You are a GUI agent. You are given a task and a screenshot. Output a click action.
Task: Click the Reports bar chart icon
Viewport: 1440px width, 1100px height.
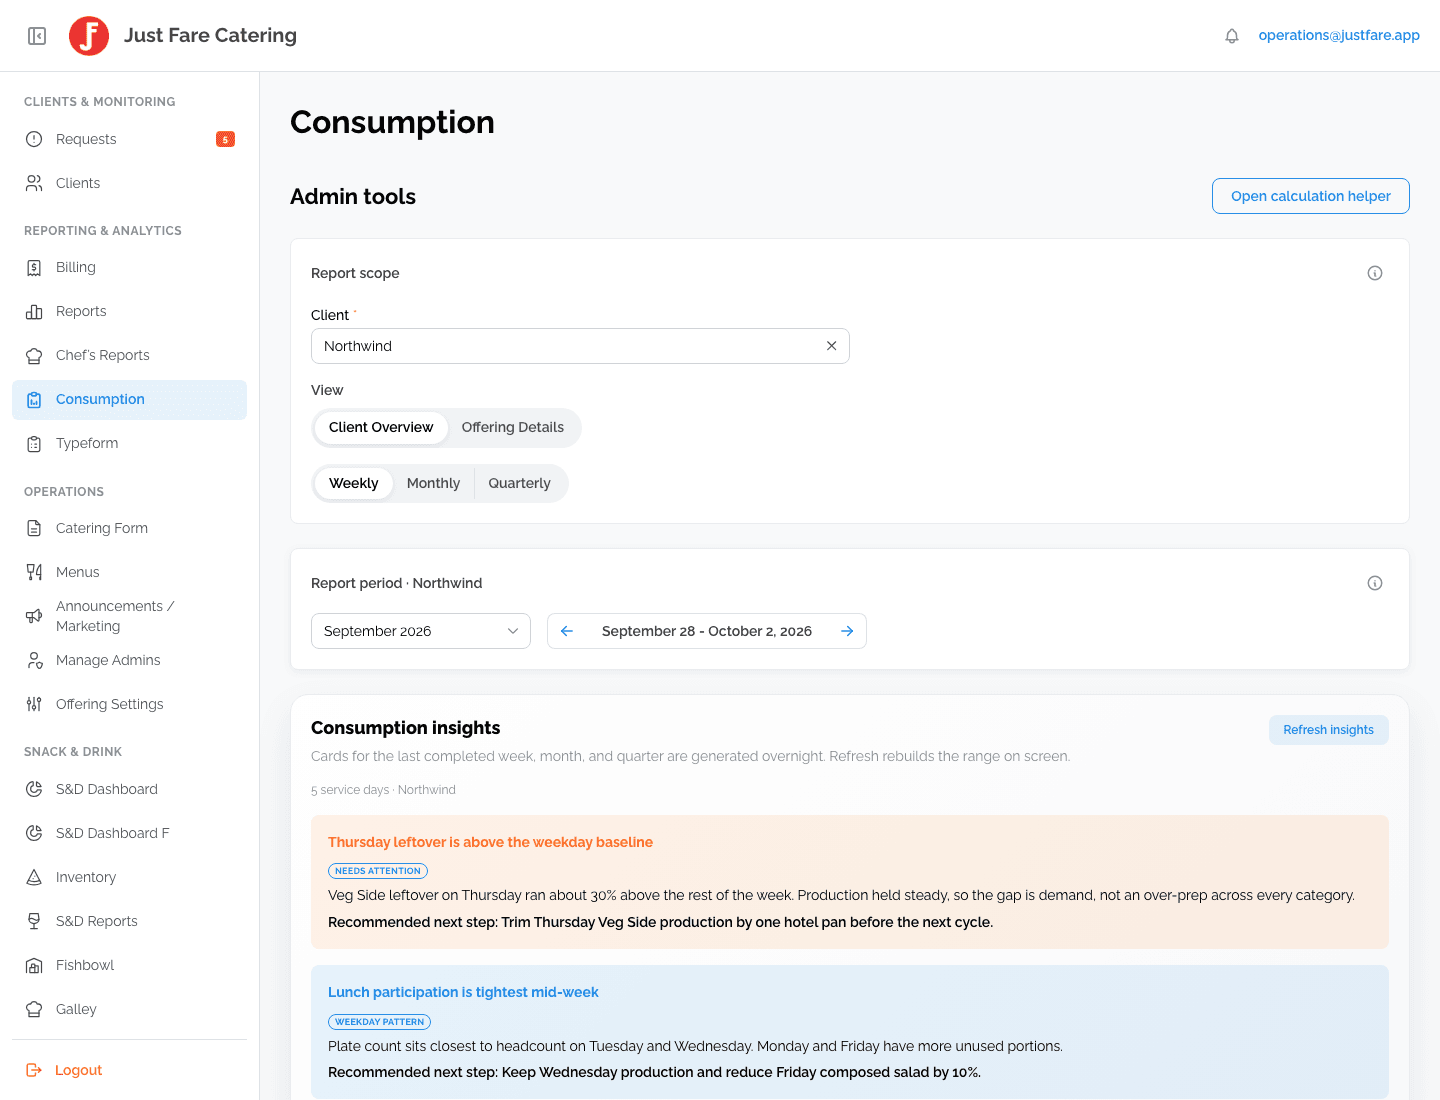34,311
